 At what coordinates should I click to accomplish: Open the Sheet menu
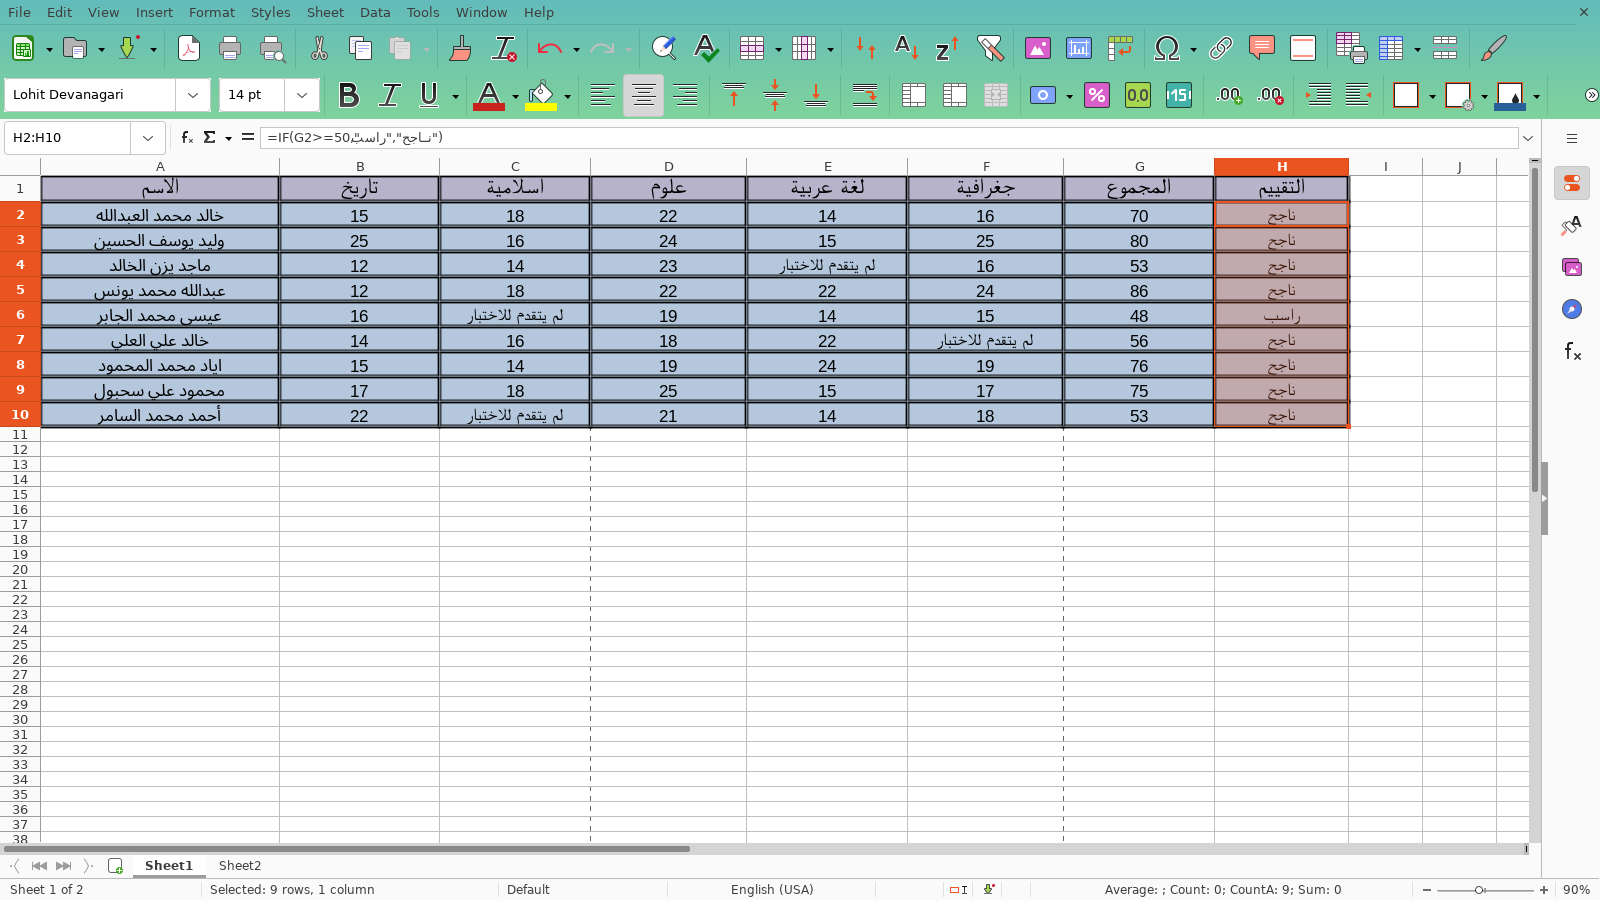point(325,12)
